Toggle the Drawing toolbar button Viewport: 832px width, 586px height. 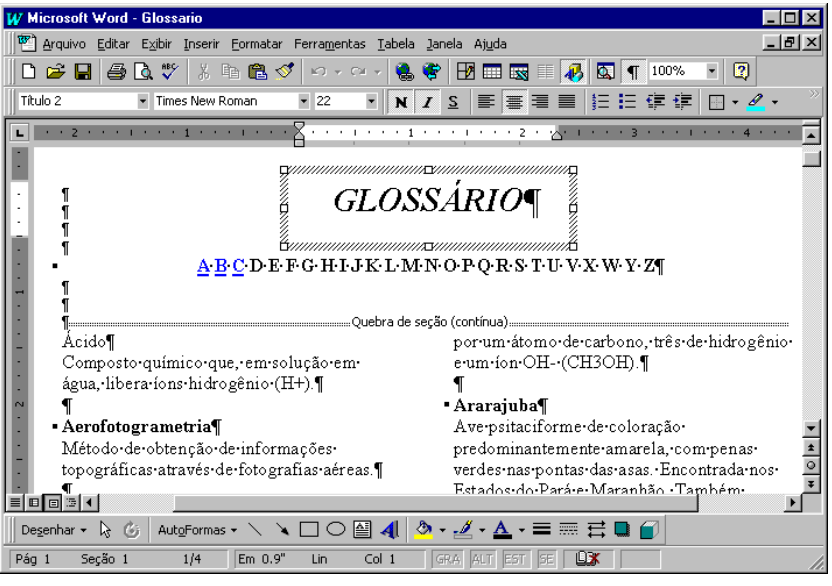pyautogui.click(x=574, y=71)
